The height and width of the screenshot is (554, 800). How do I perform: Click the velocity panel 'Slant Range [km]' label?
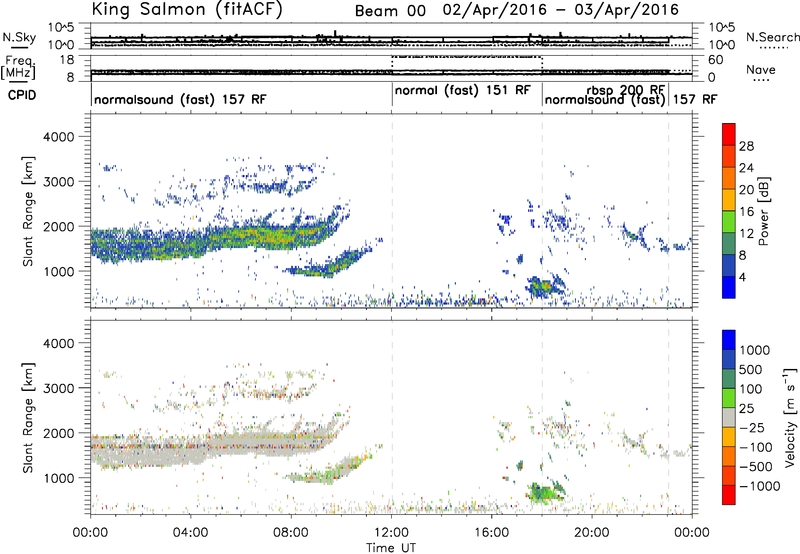tap(28, 418)
